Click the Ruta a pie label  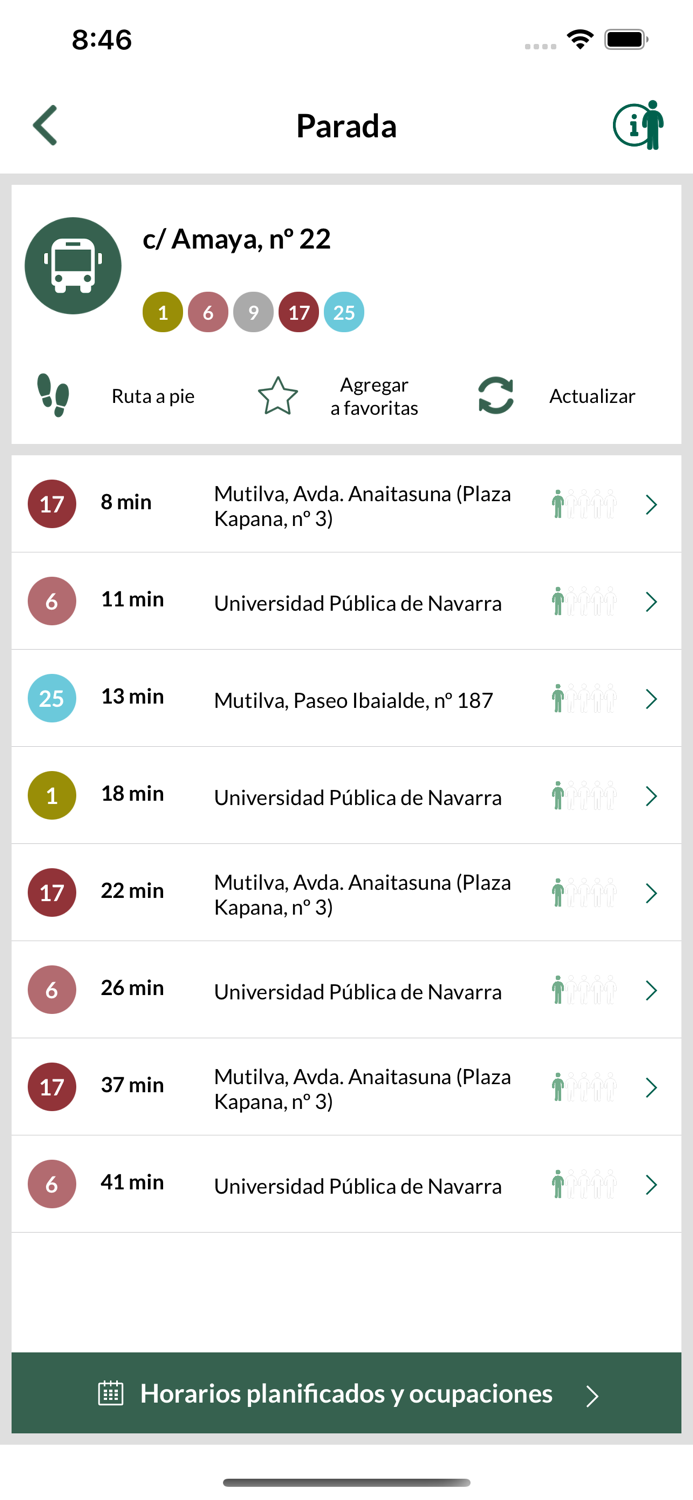(153, 396)
